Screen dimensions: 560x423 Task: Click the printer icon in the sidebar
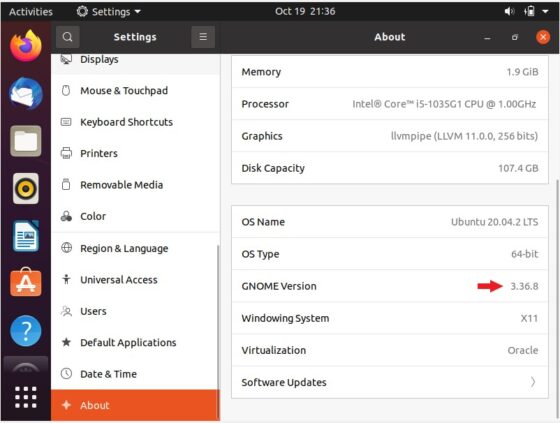(x=66, y=153)
